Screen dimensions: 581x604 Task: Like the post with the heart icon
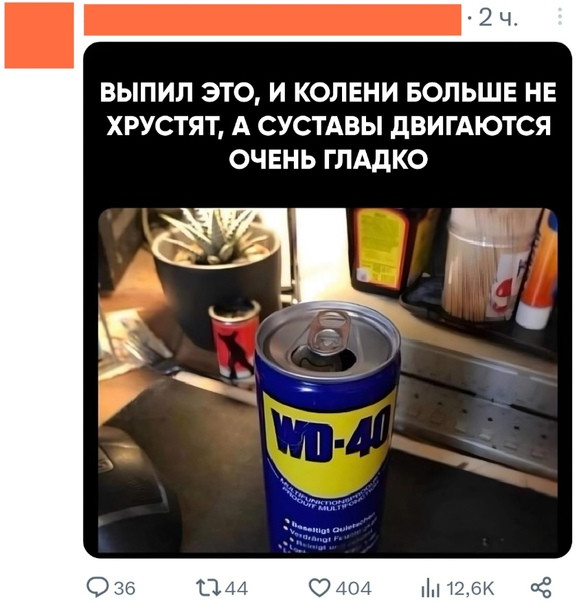pyautogui.click(x=320, y=588)
